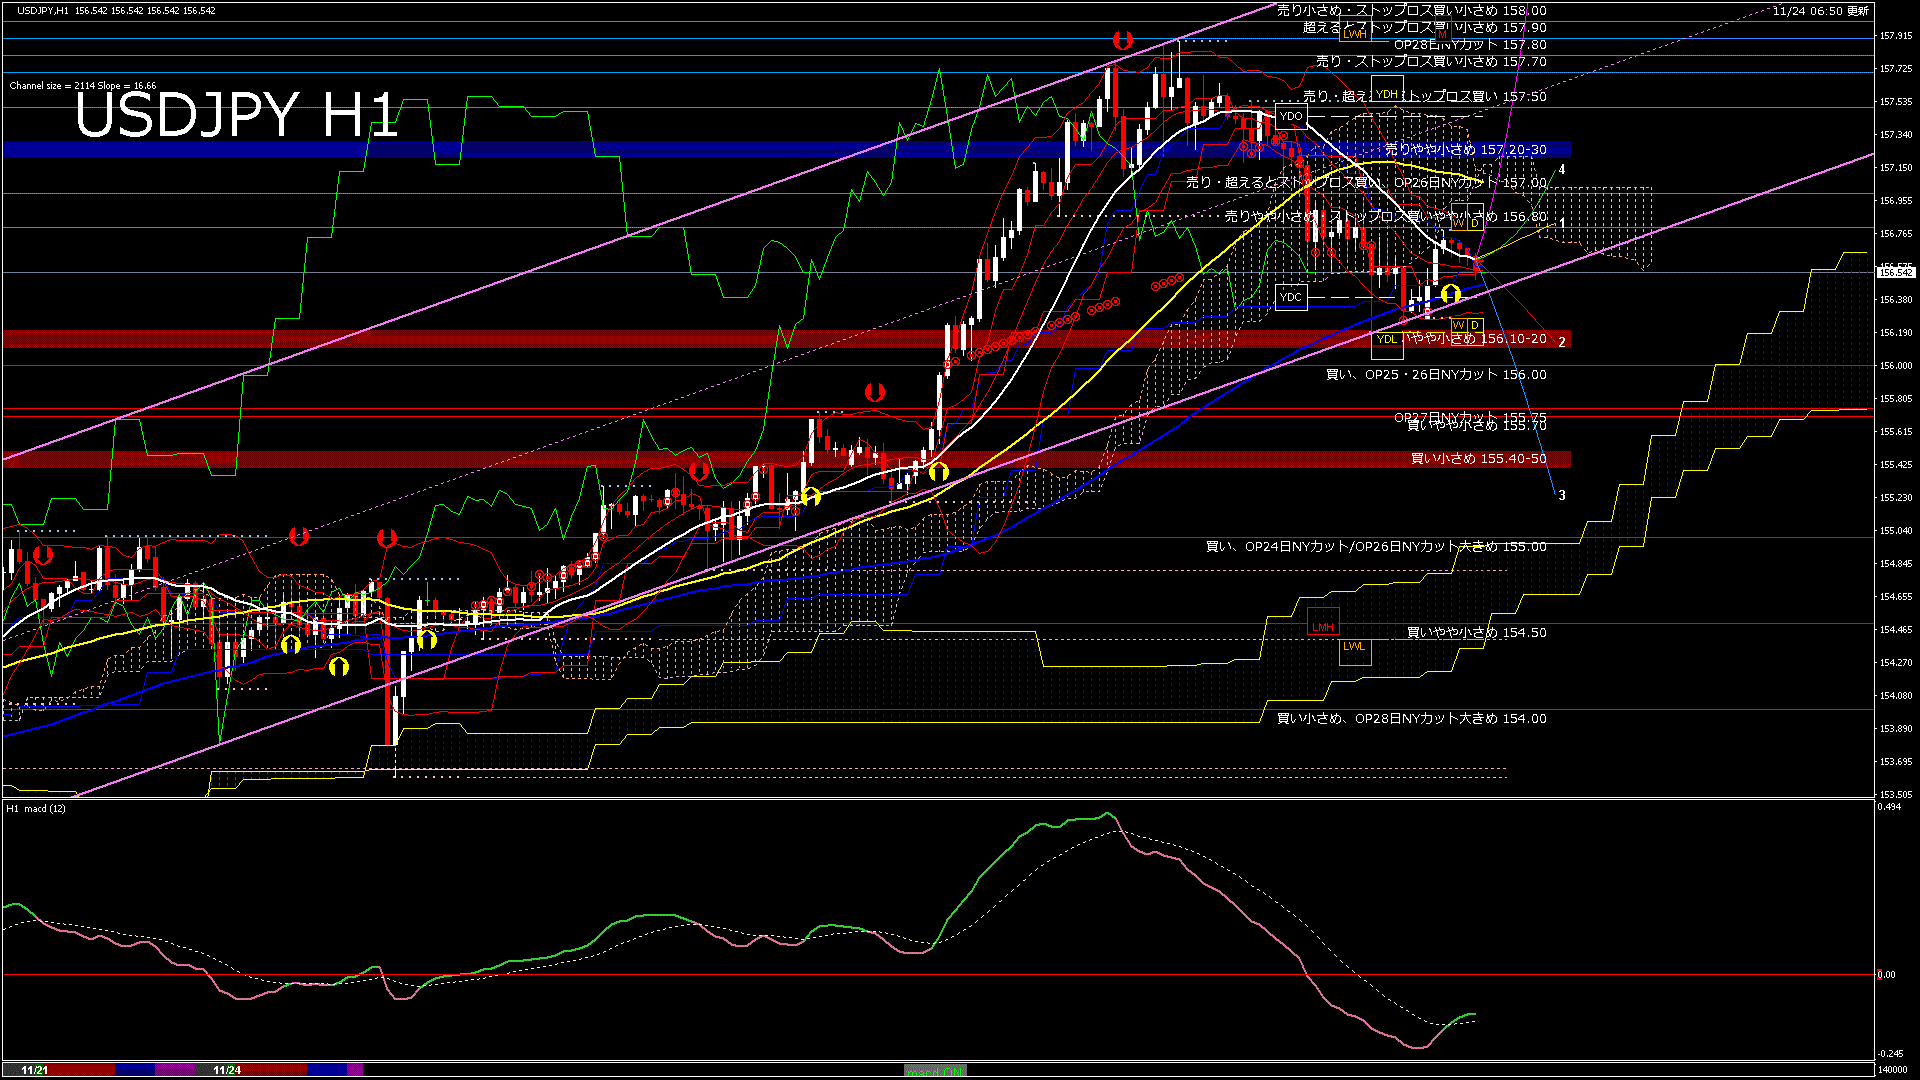Click the Channel size = 2114 Slope text
The width and height of the screenshot is (1920, 1080).
(85, 84)
